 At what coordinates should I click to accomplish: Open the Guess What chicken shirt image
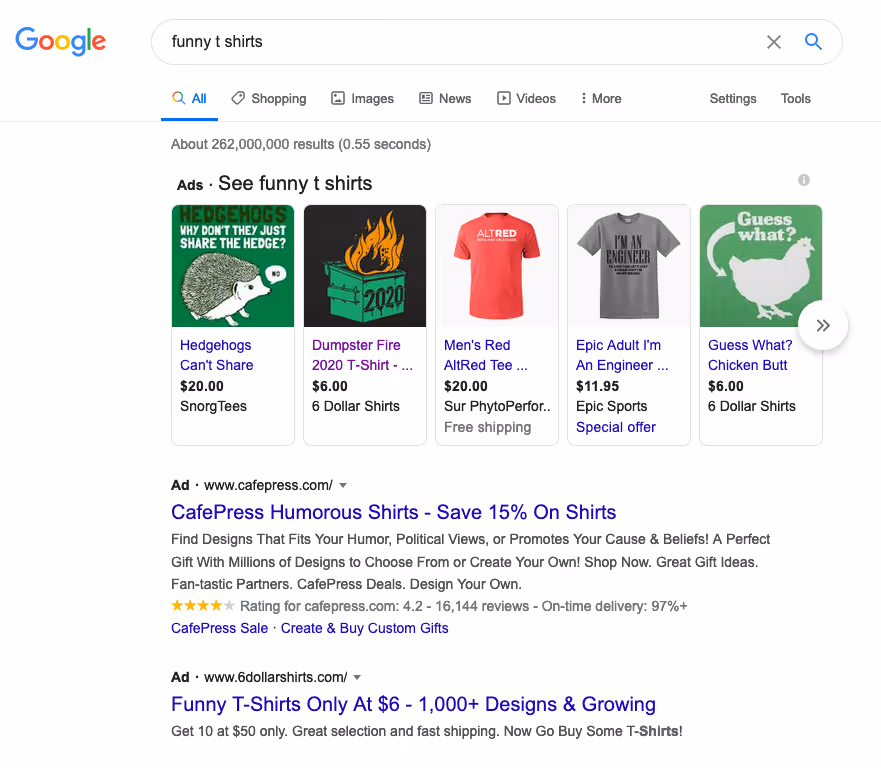click(x=761, y=266)
